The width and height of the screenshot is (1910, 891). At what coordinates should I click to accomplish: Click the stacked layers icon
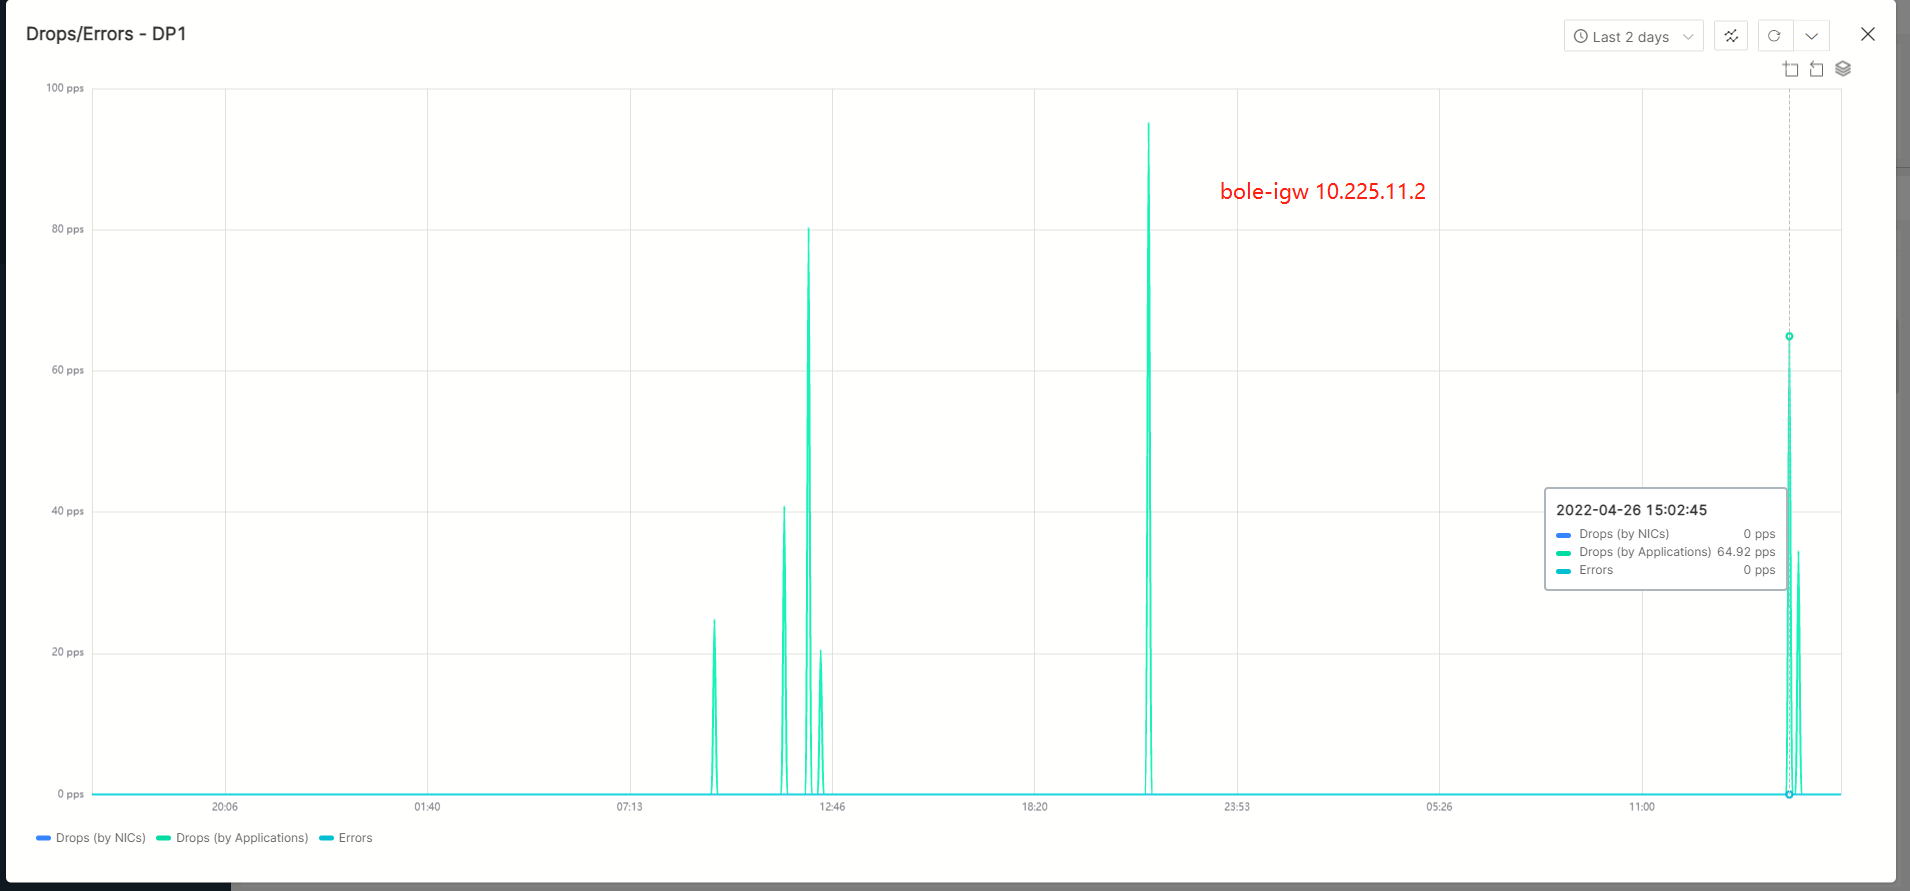pyautogui.click(x=1843, y=69)
